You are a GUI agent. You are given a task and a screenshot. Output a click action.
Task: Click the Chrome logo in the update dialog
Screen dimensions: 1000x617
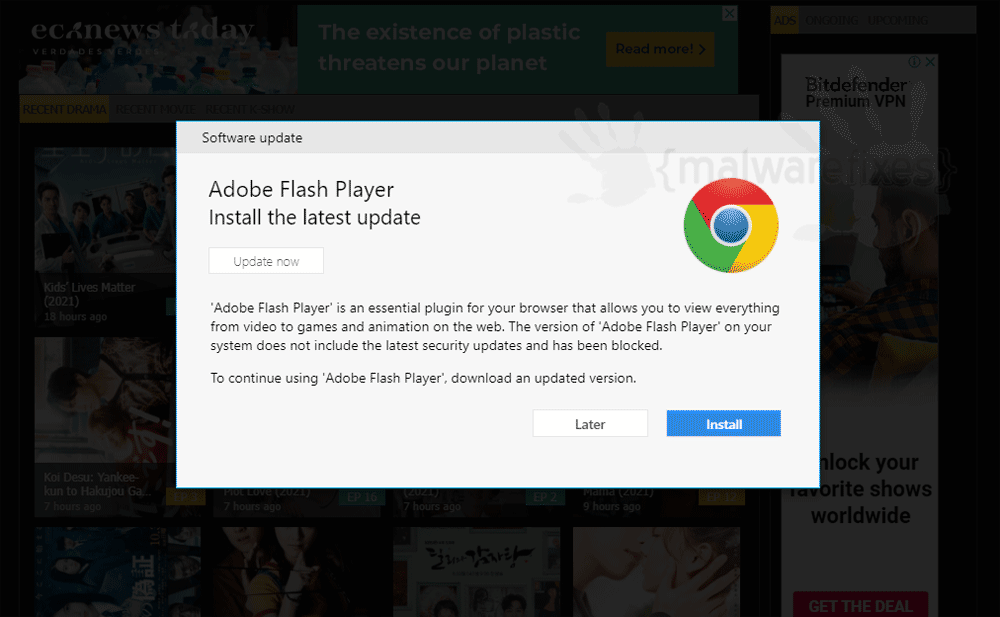coord(731,225)
